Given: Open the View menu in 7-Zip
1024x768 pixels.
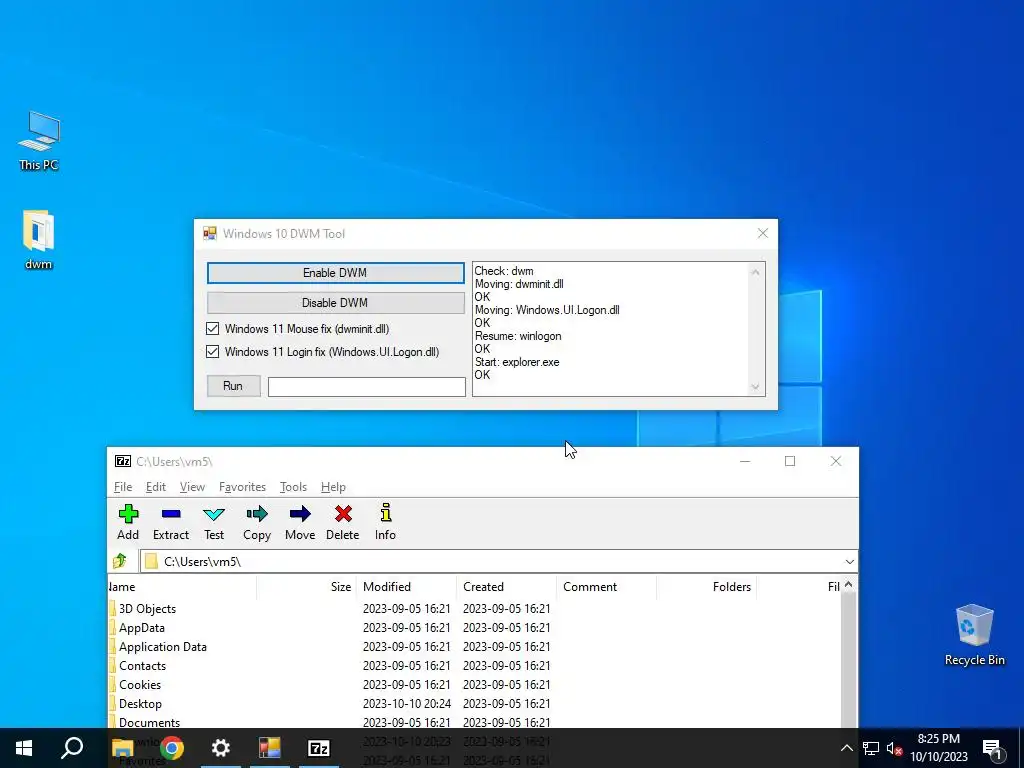Looking at the screenshot, I should (192, 487).
